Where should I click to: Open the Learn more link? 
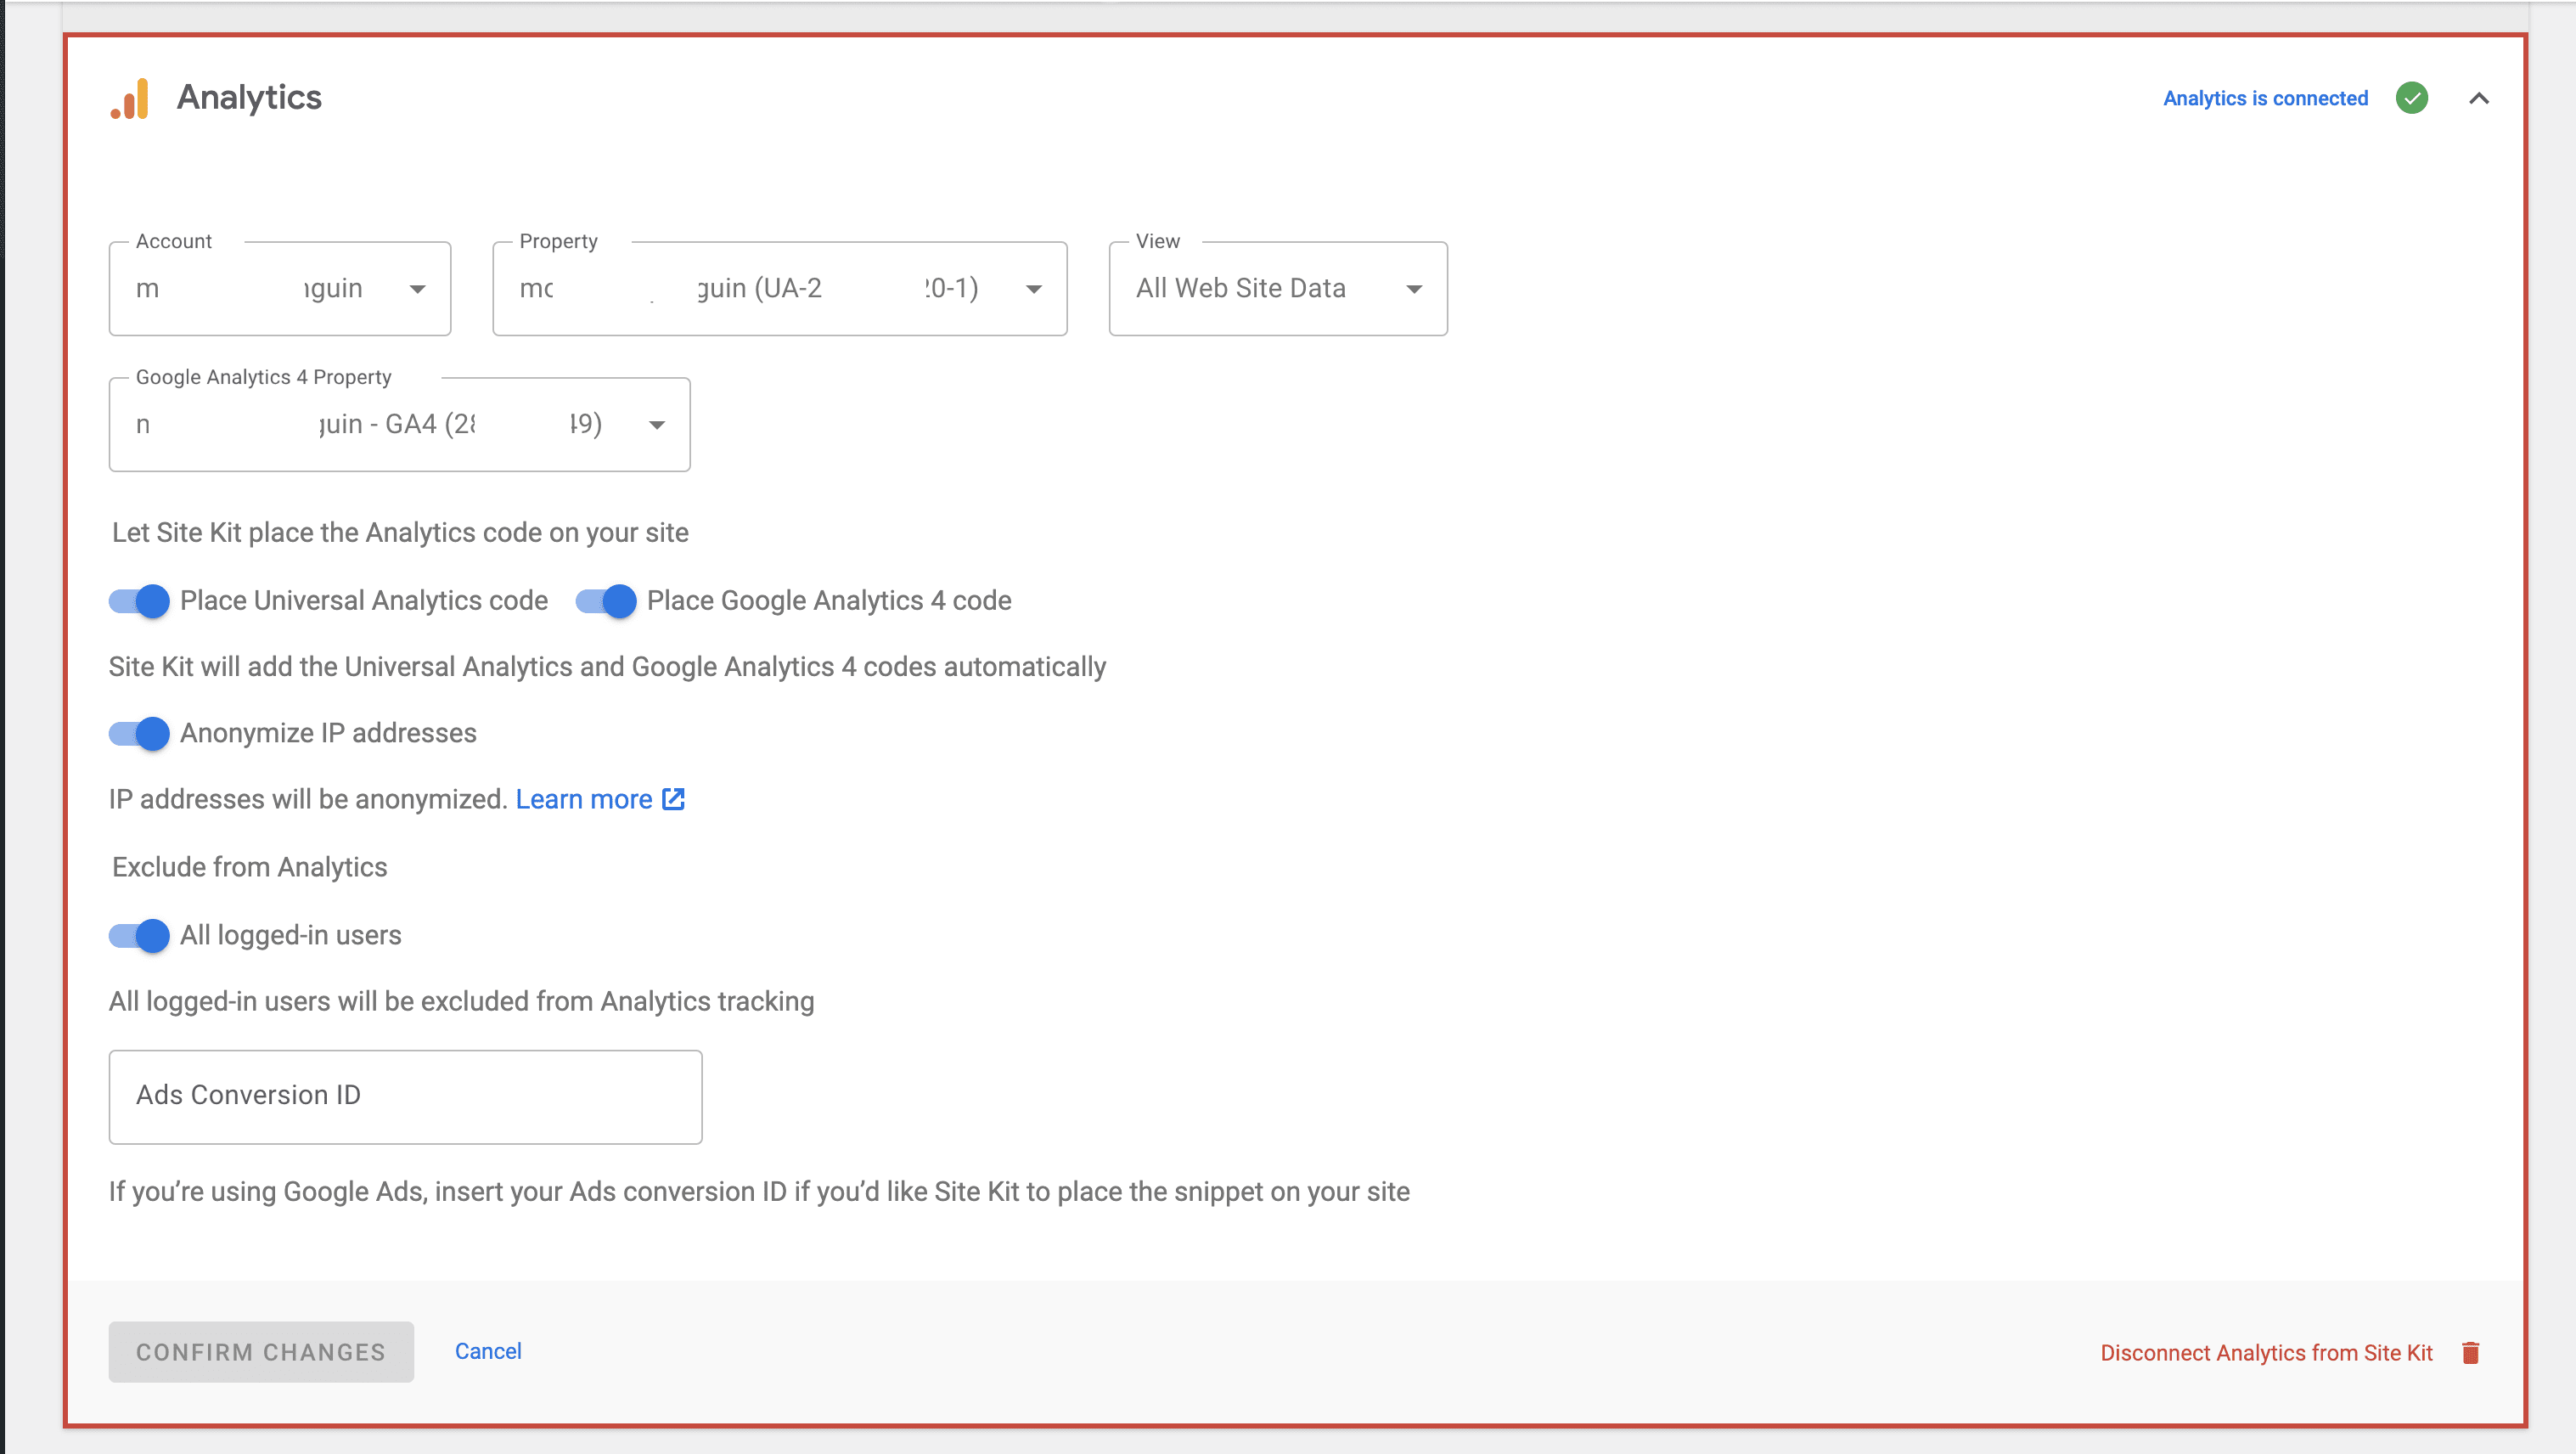(584, 799)
